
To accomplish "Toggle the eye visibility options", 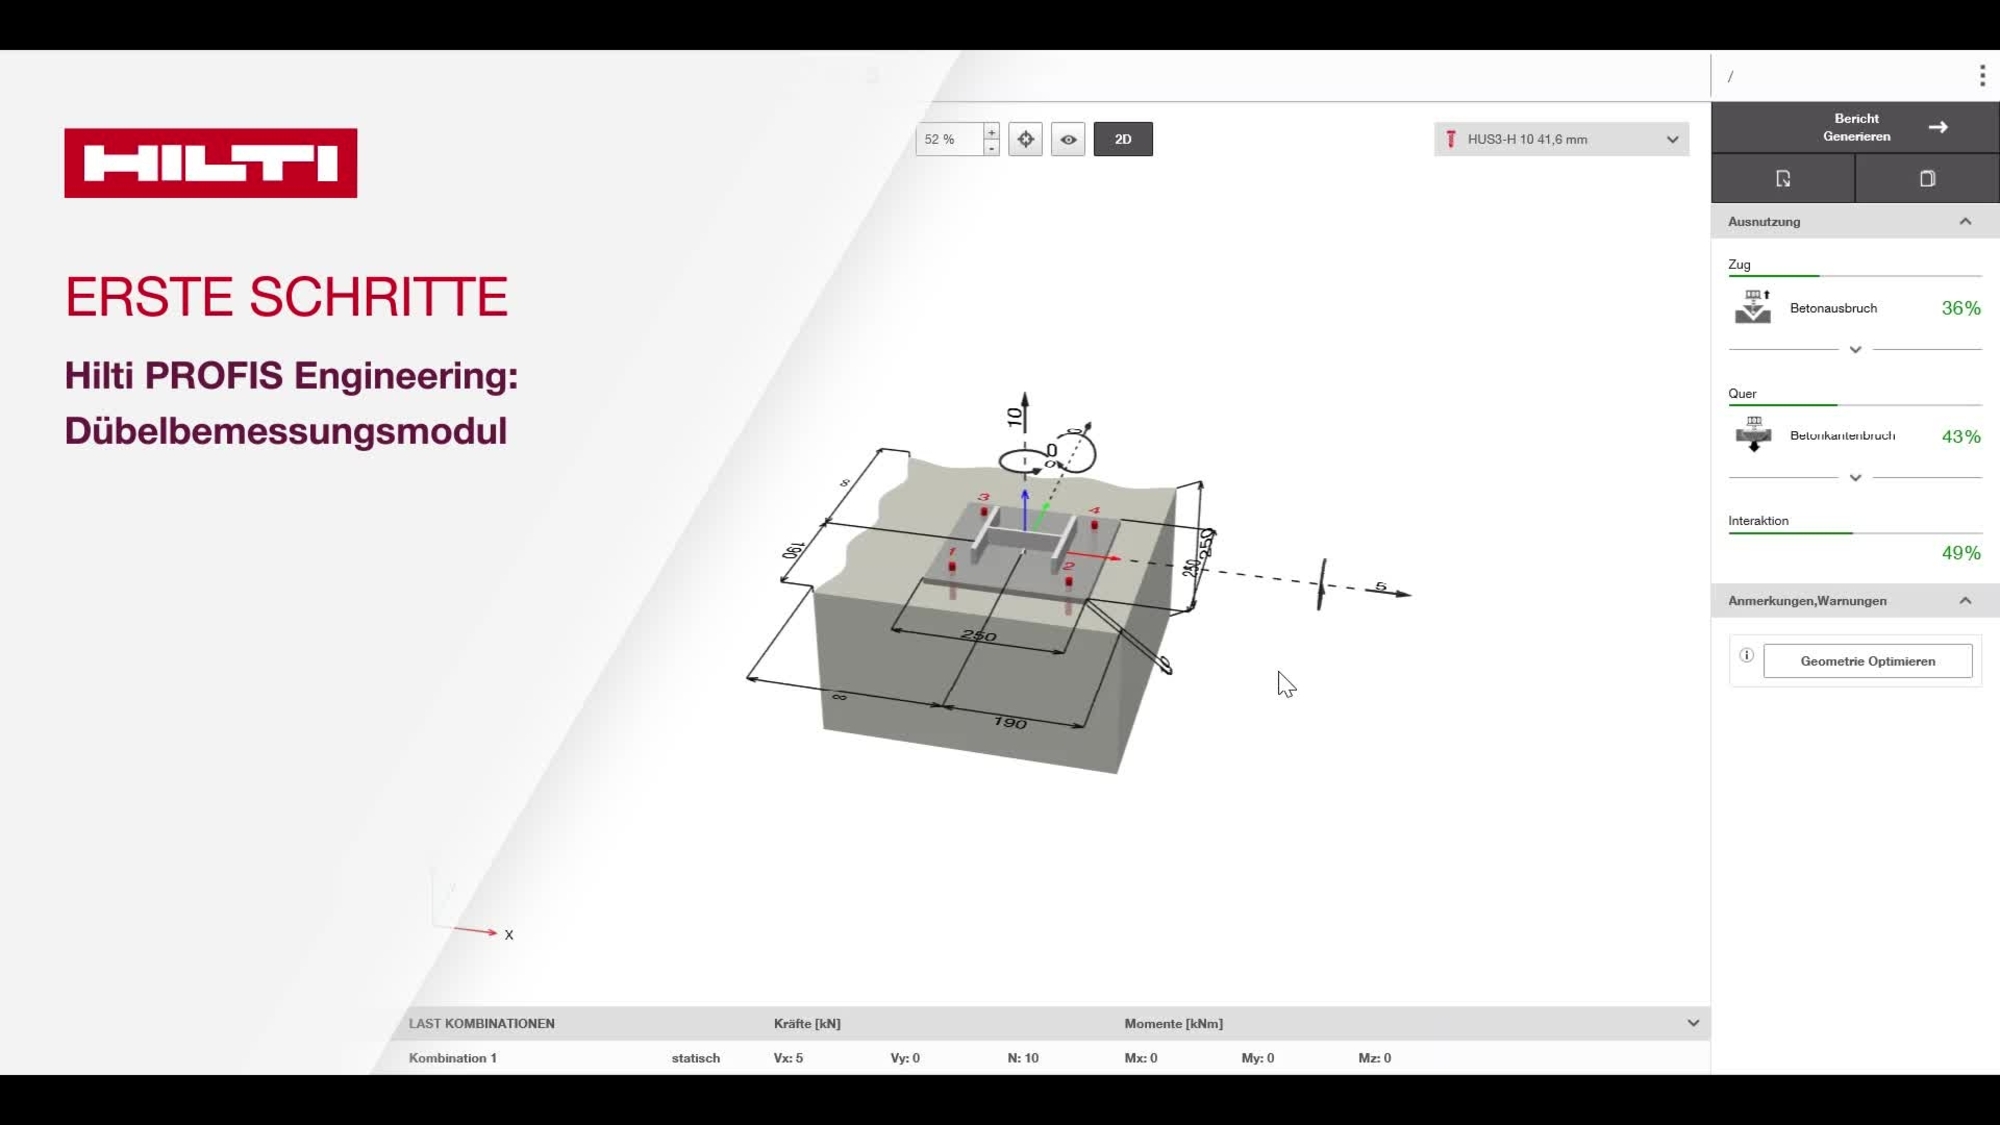I will [x=1068, y=139].
